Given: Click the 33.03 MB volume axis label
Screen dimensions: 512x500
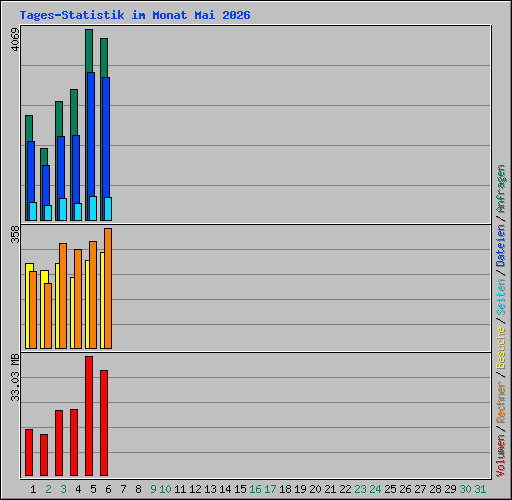Looking at the screenshot, I should pos(15,377).
